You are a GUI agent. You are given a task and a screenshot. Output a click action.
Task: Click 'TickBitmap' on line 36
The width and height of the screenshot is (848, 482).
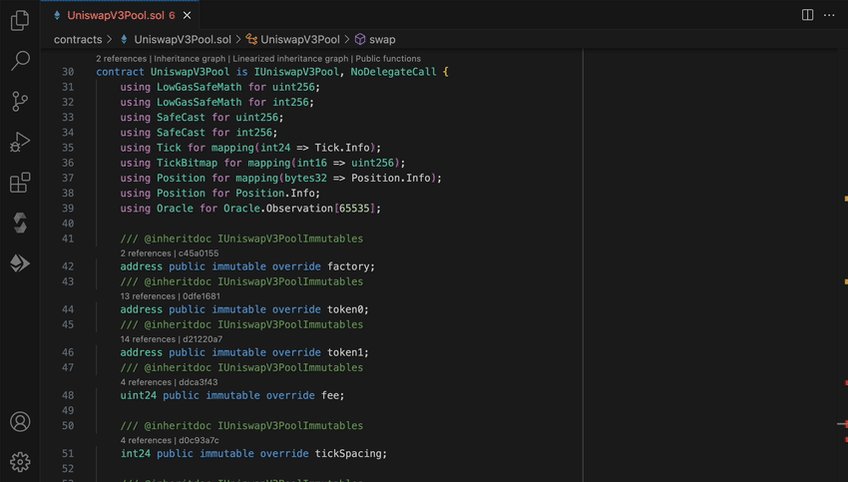click(x=187, y=162)
